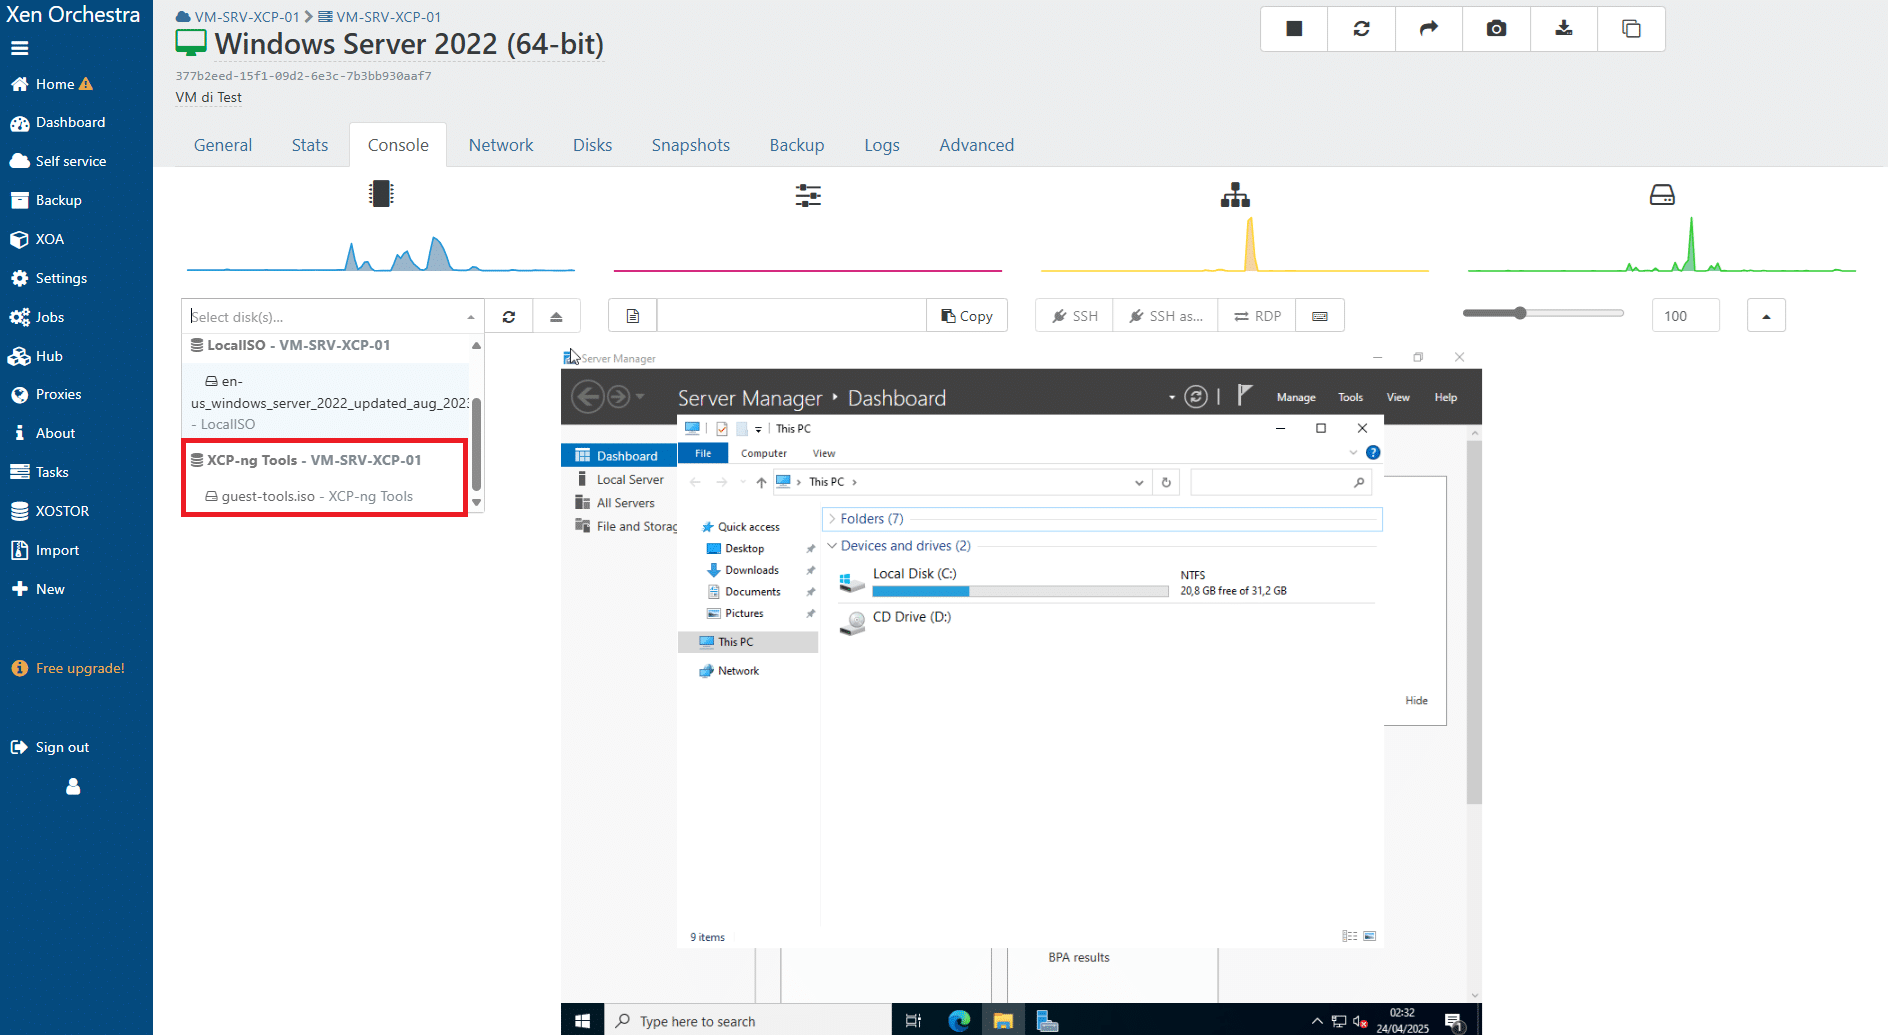The width and height of the screenshot is (1888, 1035).
Task: Open the Network tab
Action: pyautogui.click(x=500, y=145)
